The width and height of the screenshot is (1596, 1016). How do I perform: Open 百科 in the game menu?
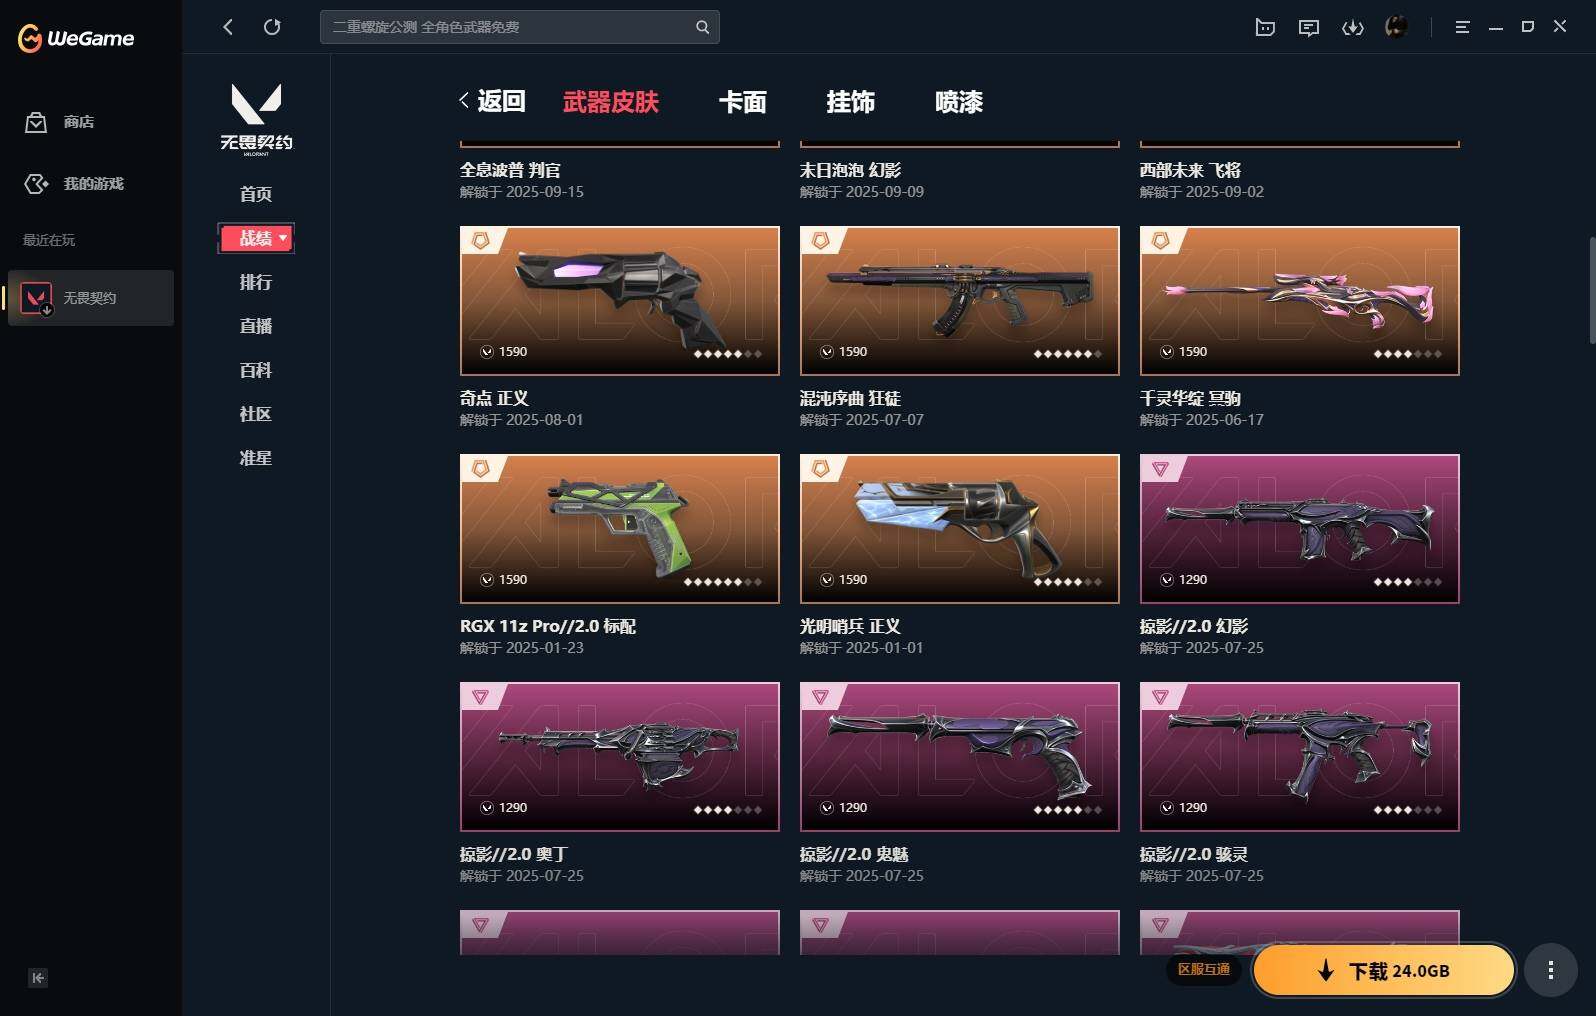256,370
